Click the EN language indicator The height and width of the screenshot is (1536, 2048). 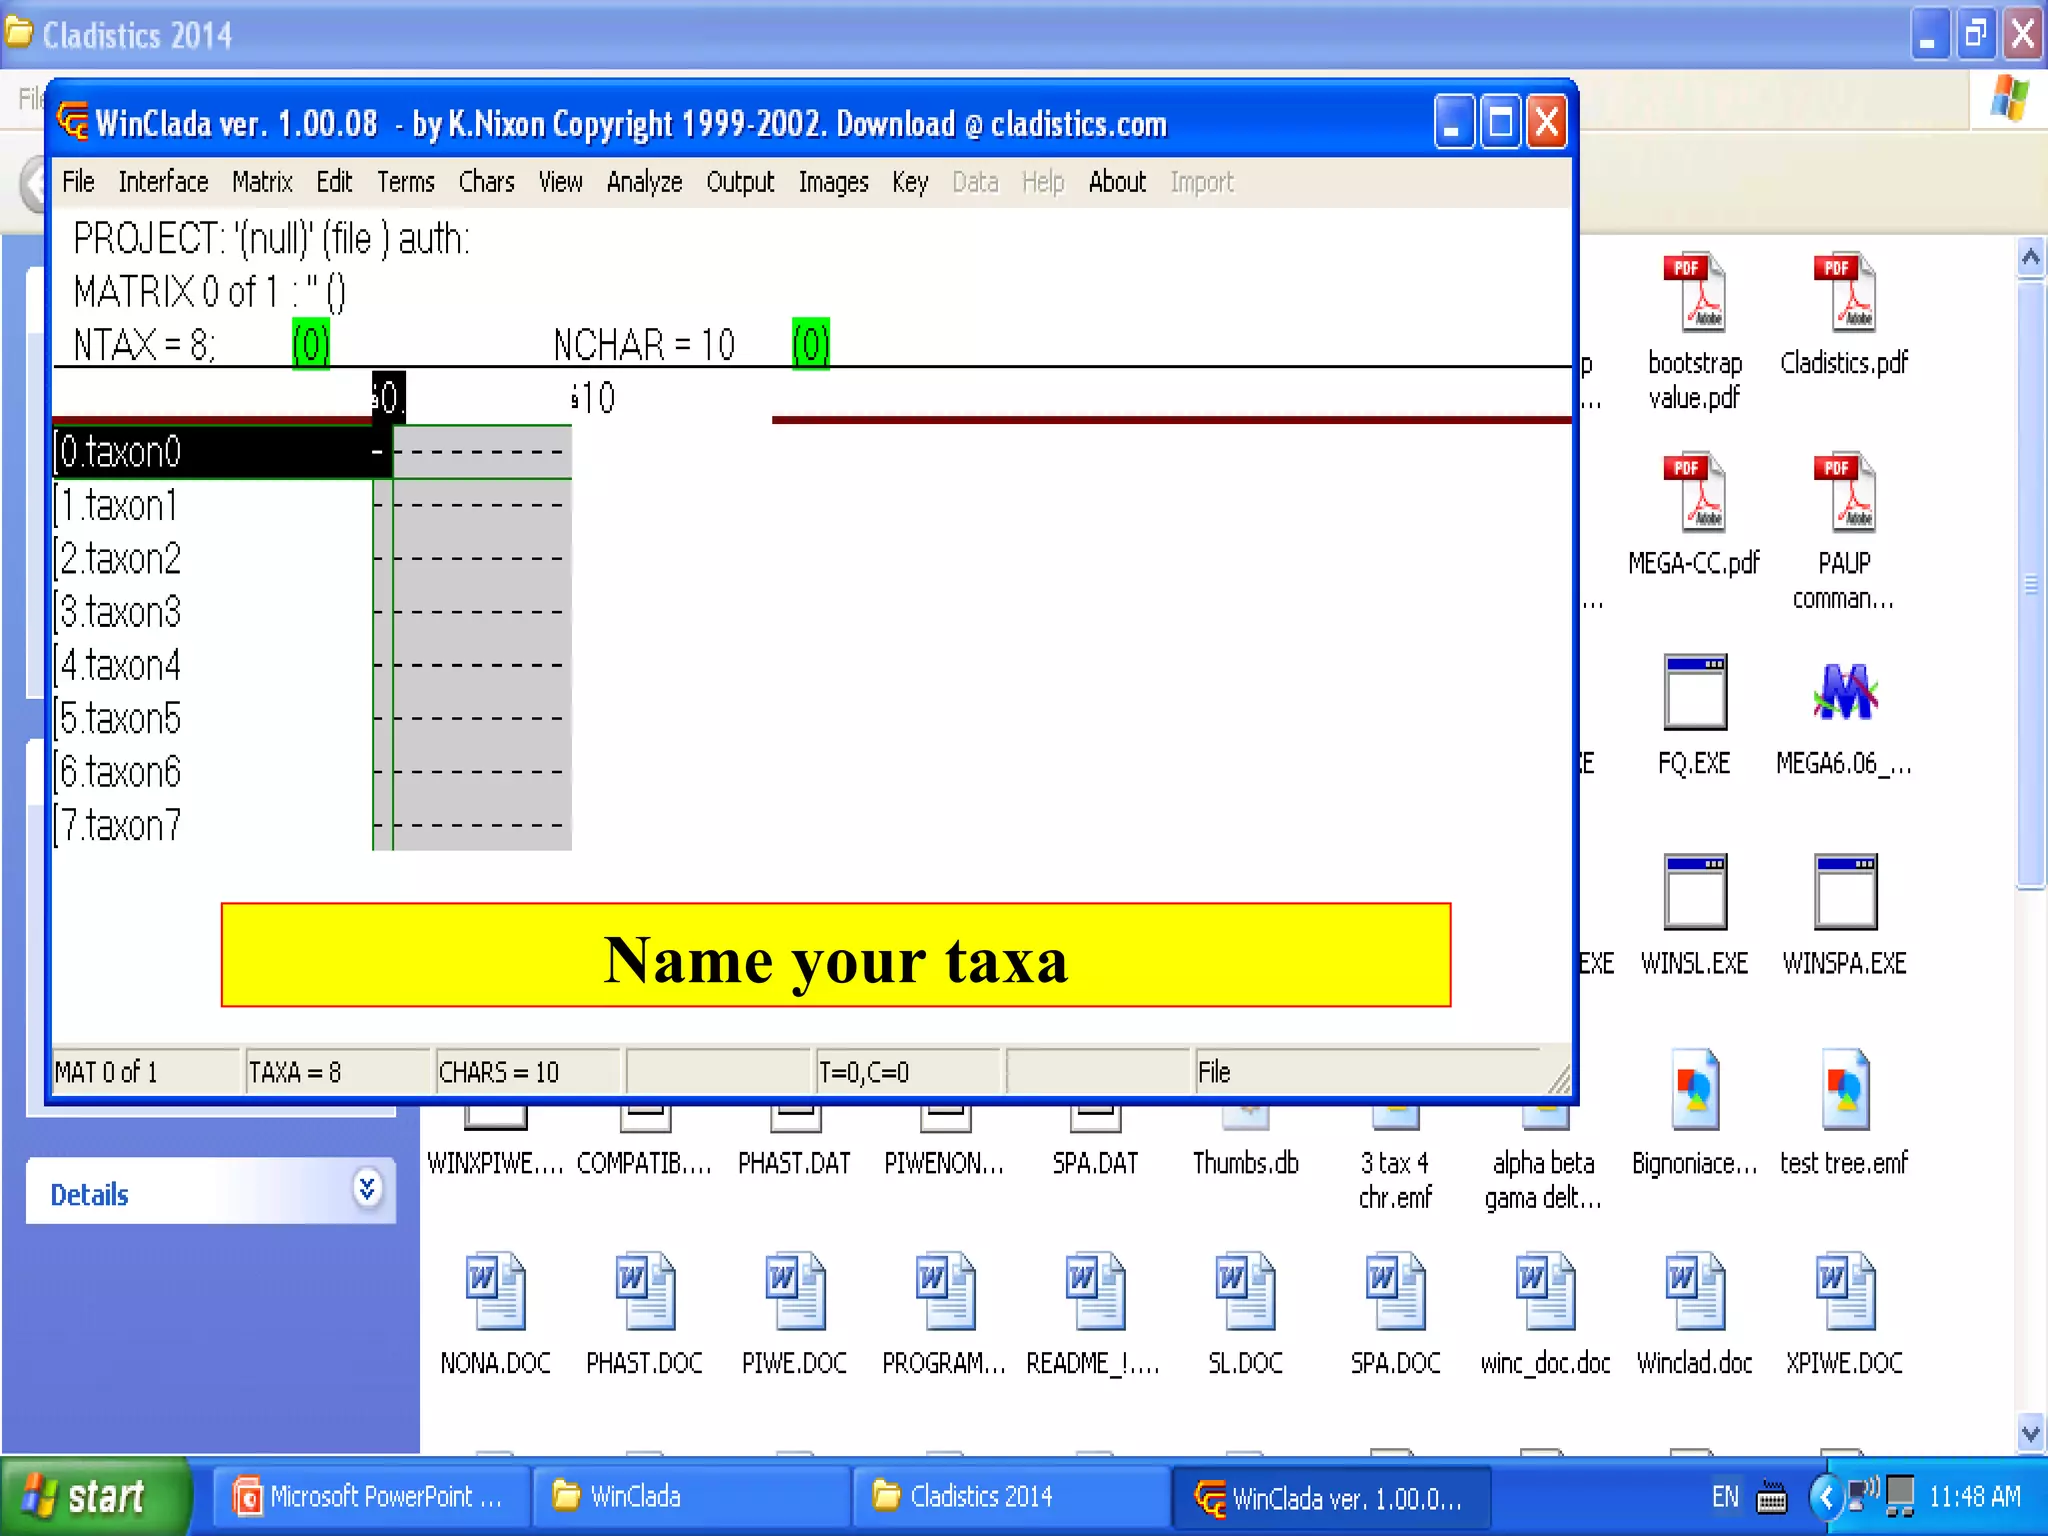coord(1725,1497)
